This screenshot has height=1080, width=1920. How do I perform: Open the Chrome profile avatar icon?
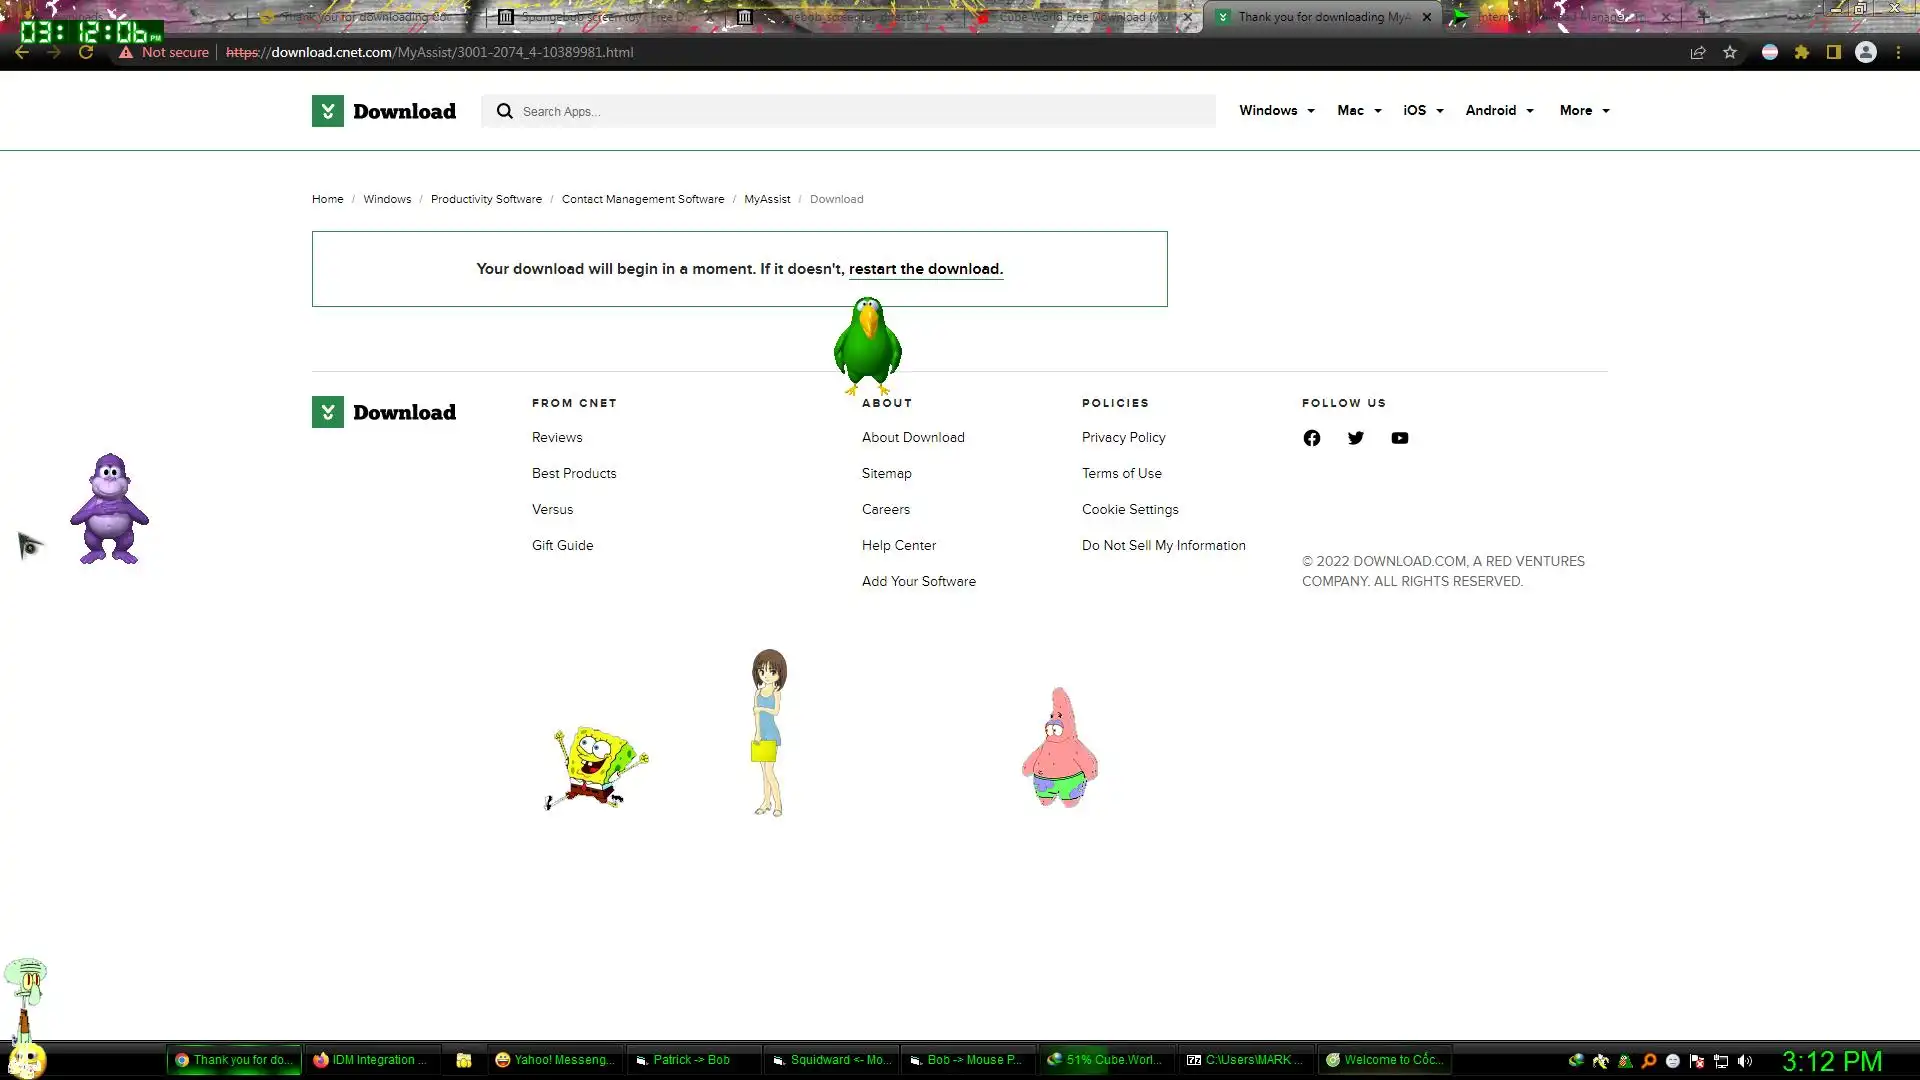pyautogui.click(x=1866, y=53)
